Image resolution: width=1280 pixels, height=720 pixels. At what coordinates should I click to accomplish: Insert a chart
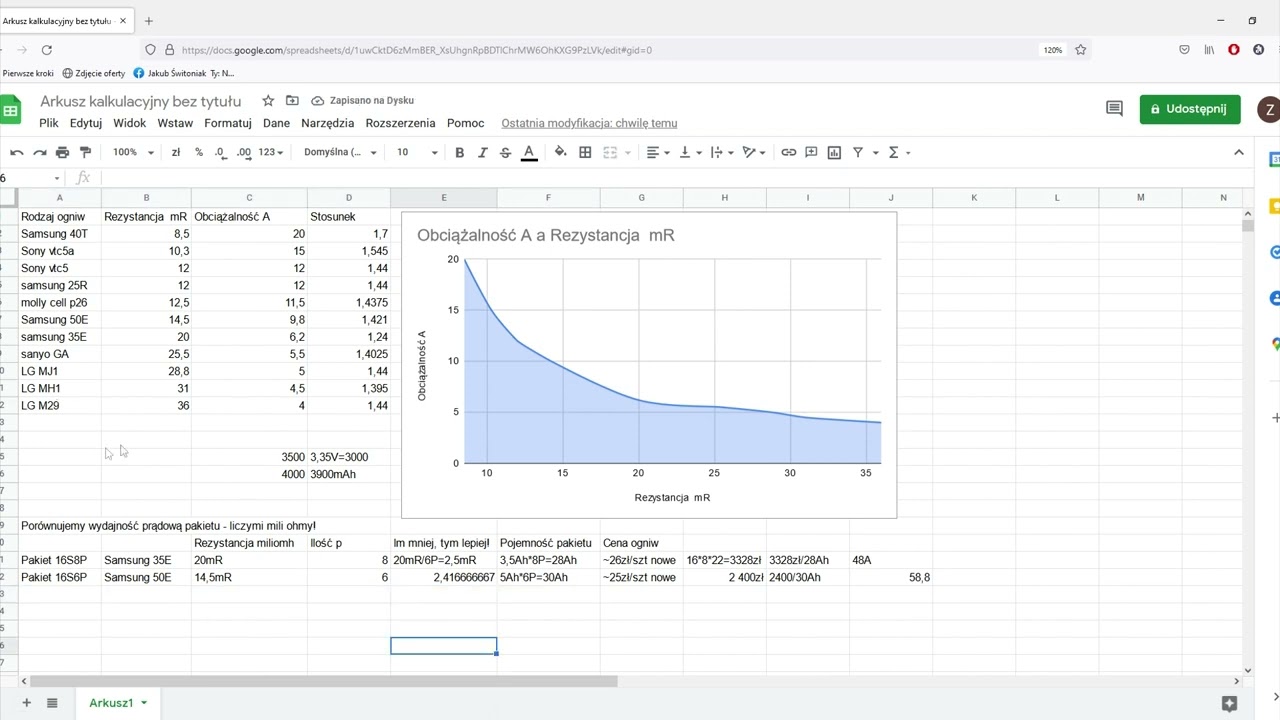coord(834,152)
